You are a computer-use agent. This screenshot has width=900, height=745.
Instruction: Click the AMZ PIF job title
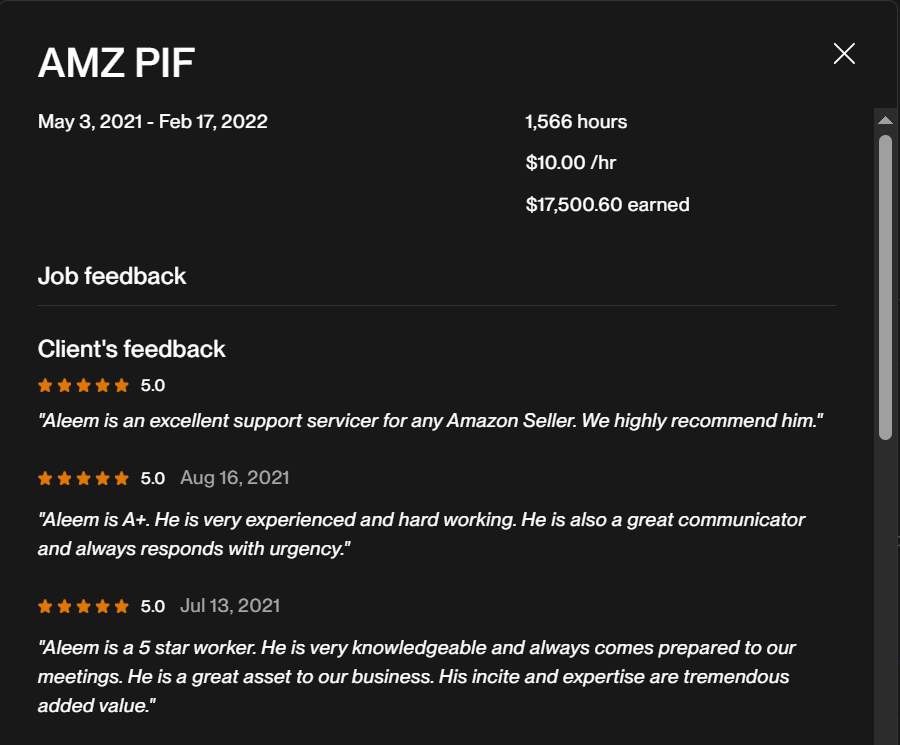[116, 63]
